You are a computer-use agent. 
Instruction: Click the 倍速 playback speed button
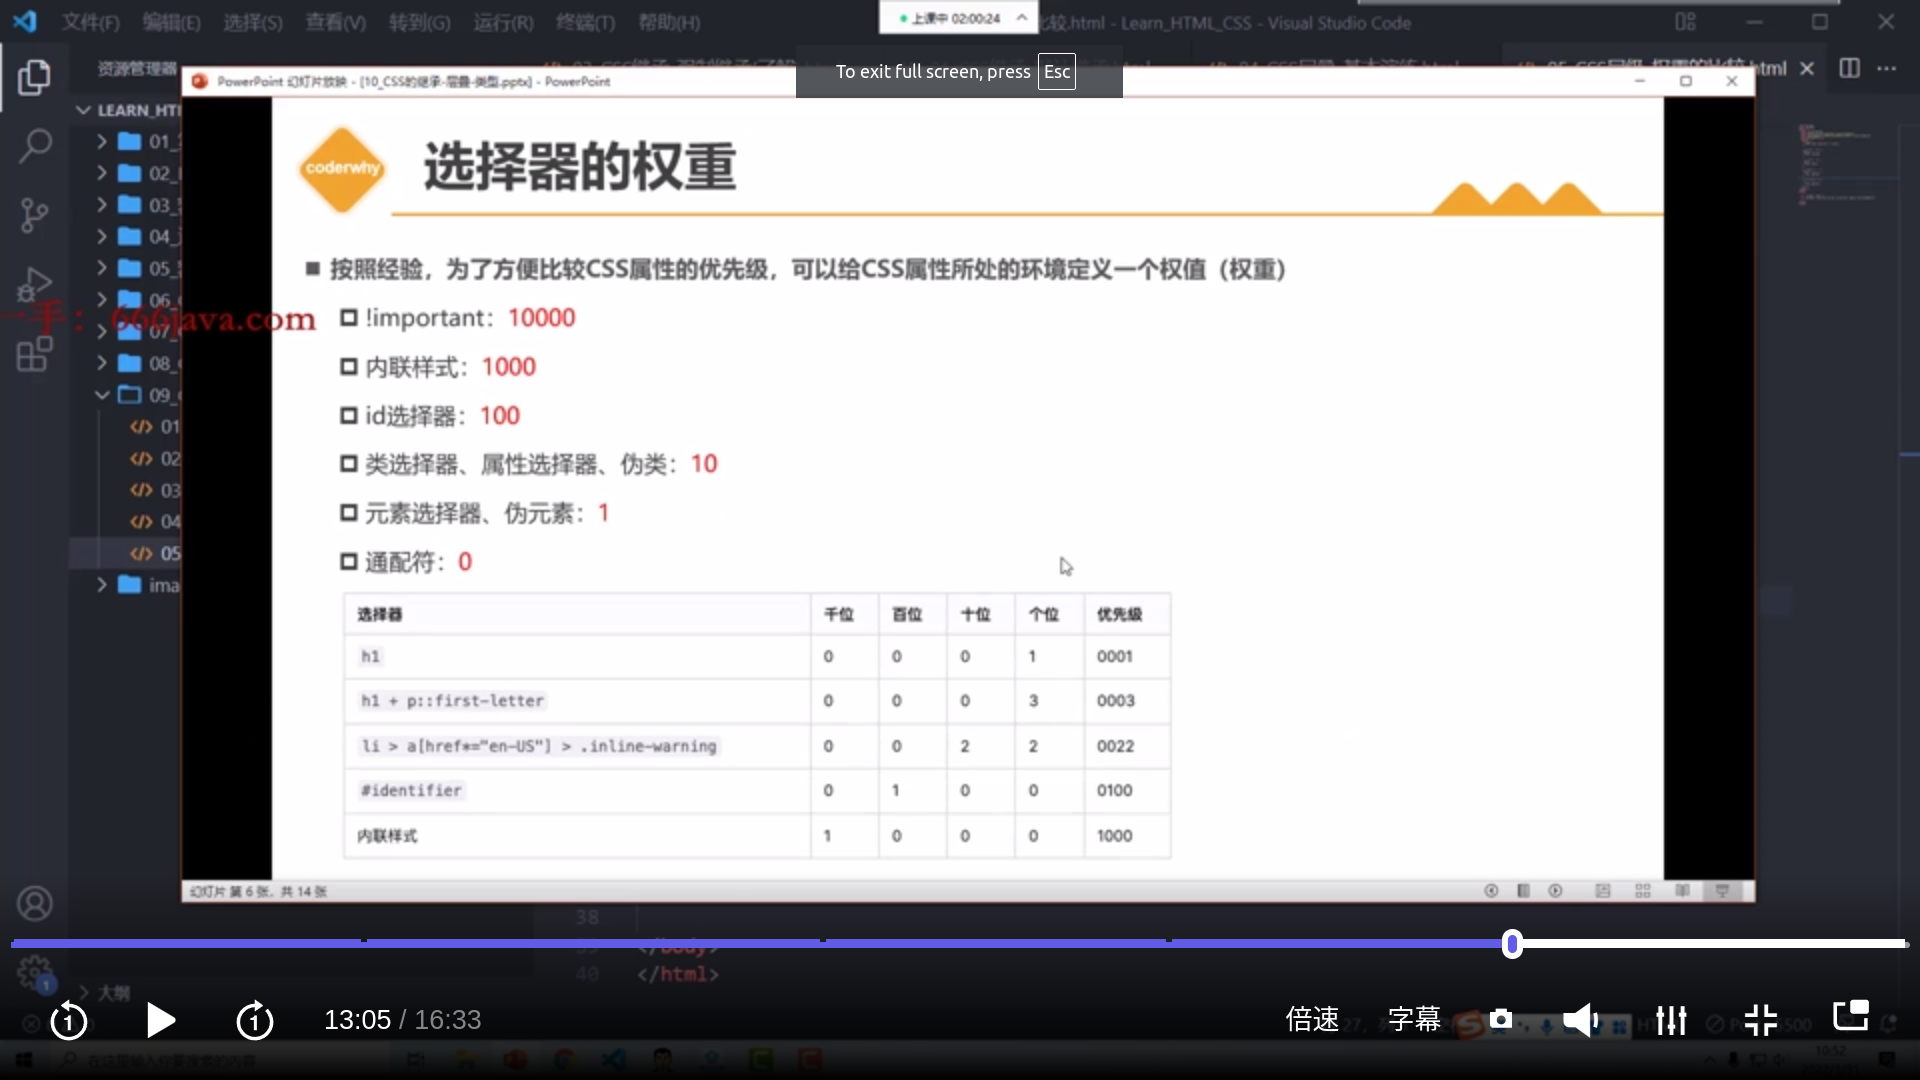[1312, 1019]
